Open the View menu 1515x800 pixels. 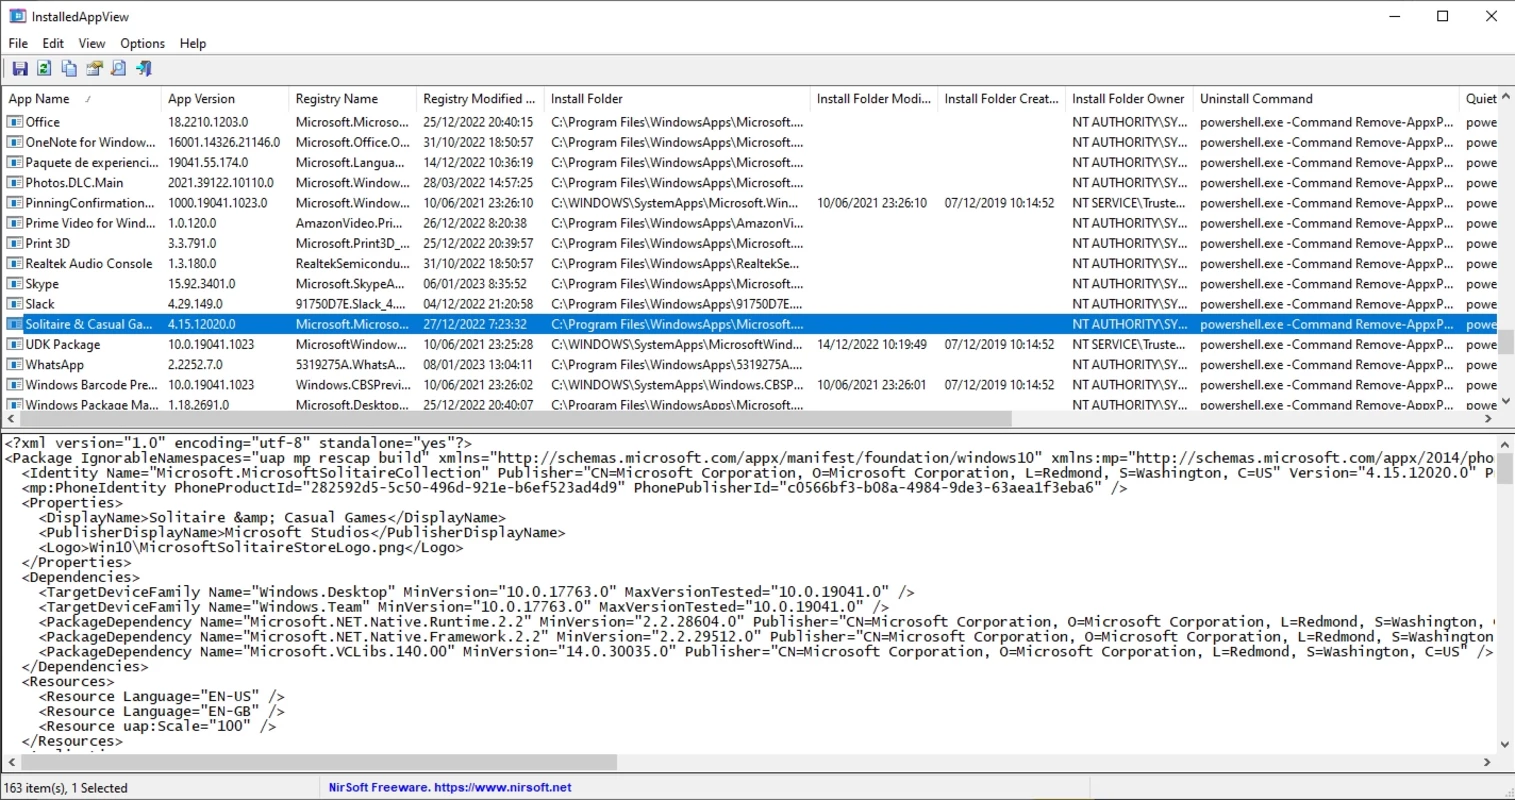[92, 43]
